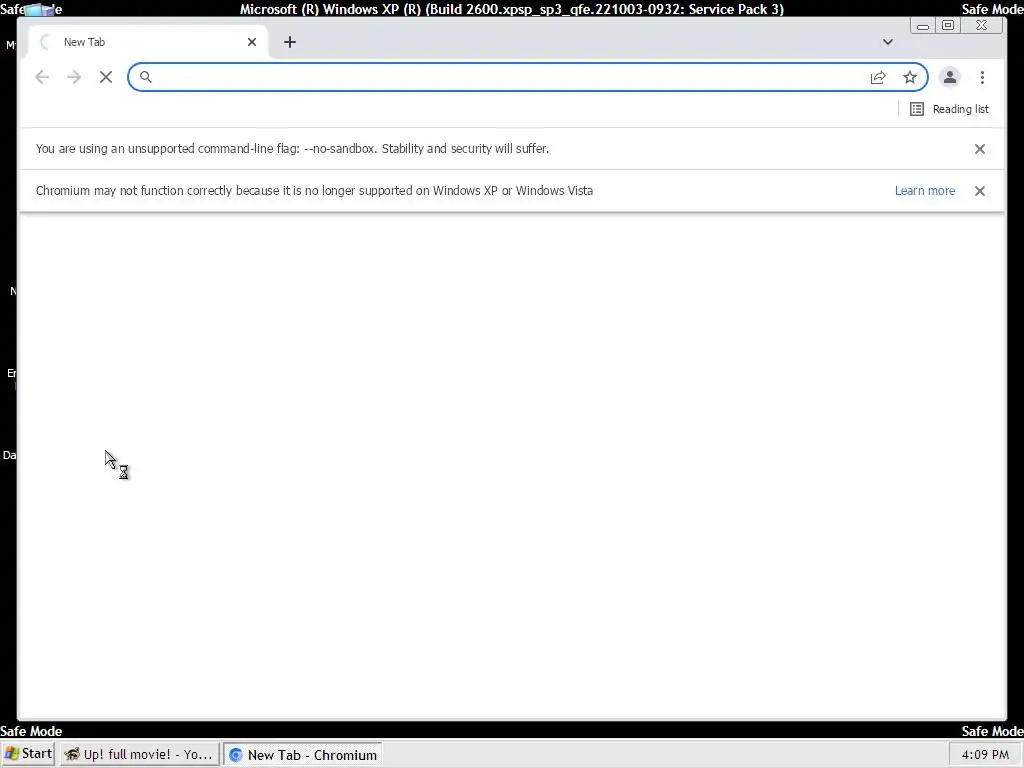Dismiss the no-sandbox warning bar

click(980, 149)
